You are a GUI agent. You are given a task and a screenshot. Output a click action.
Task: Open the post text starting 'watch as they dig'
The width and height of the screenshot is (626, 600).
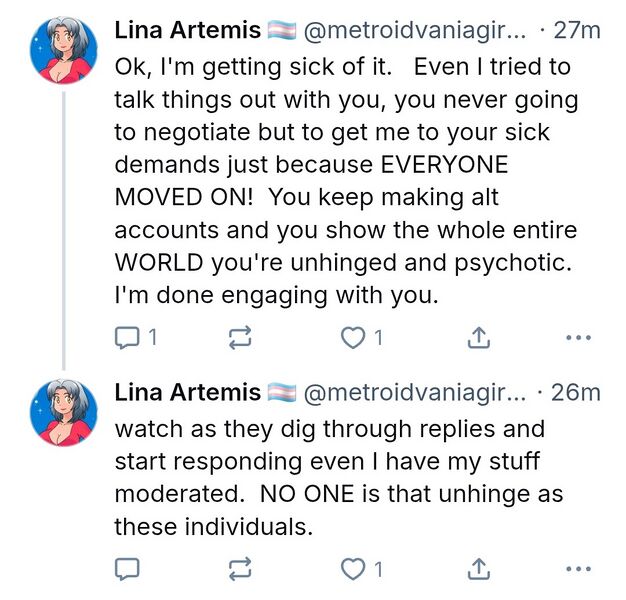pos(338,478)
